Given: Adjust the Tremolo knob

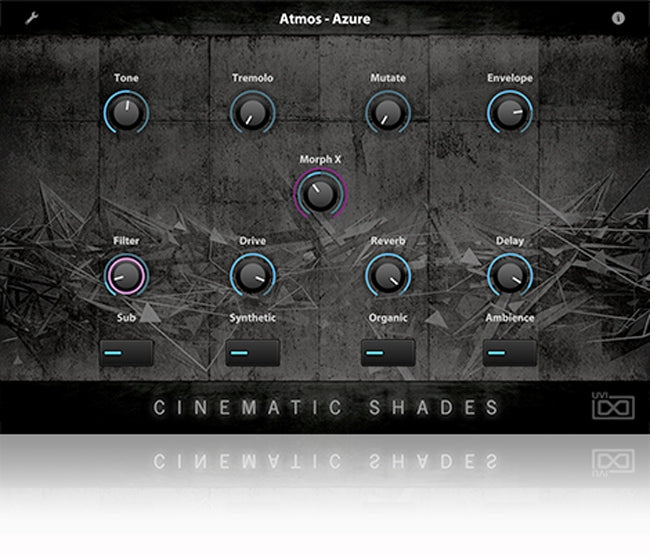Looking at the screenshot, I should pos(252,112).
